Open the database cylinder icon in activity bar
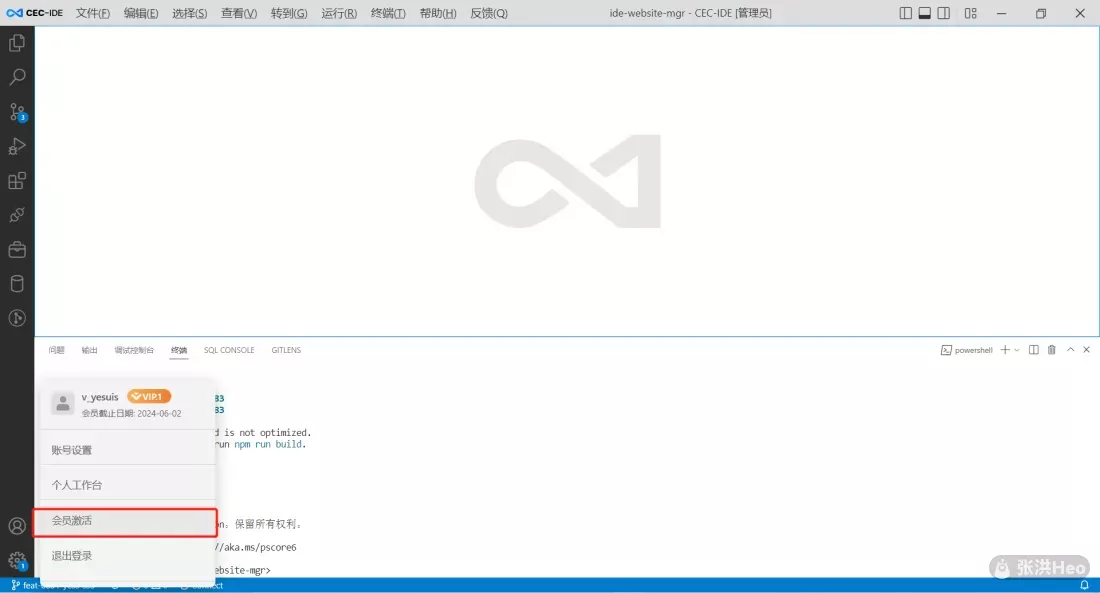 coord(17,284)
